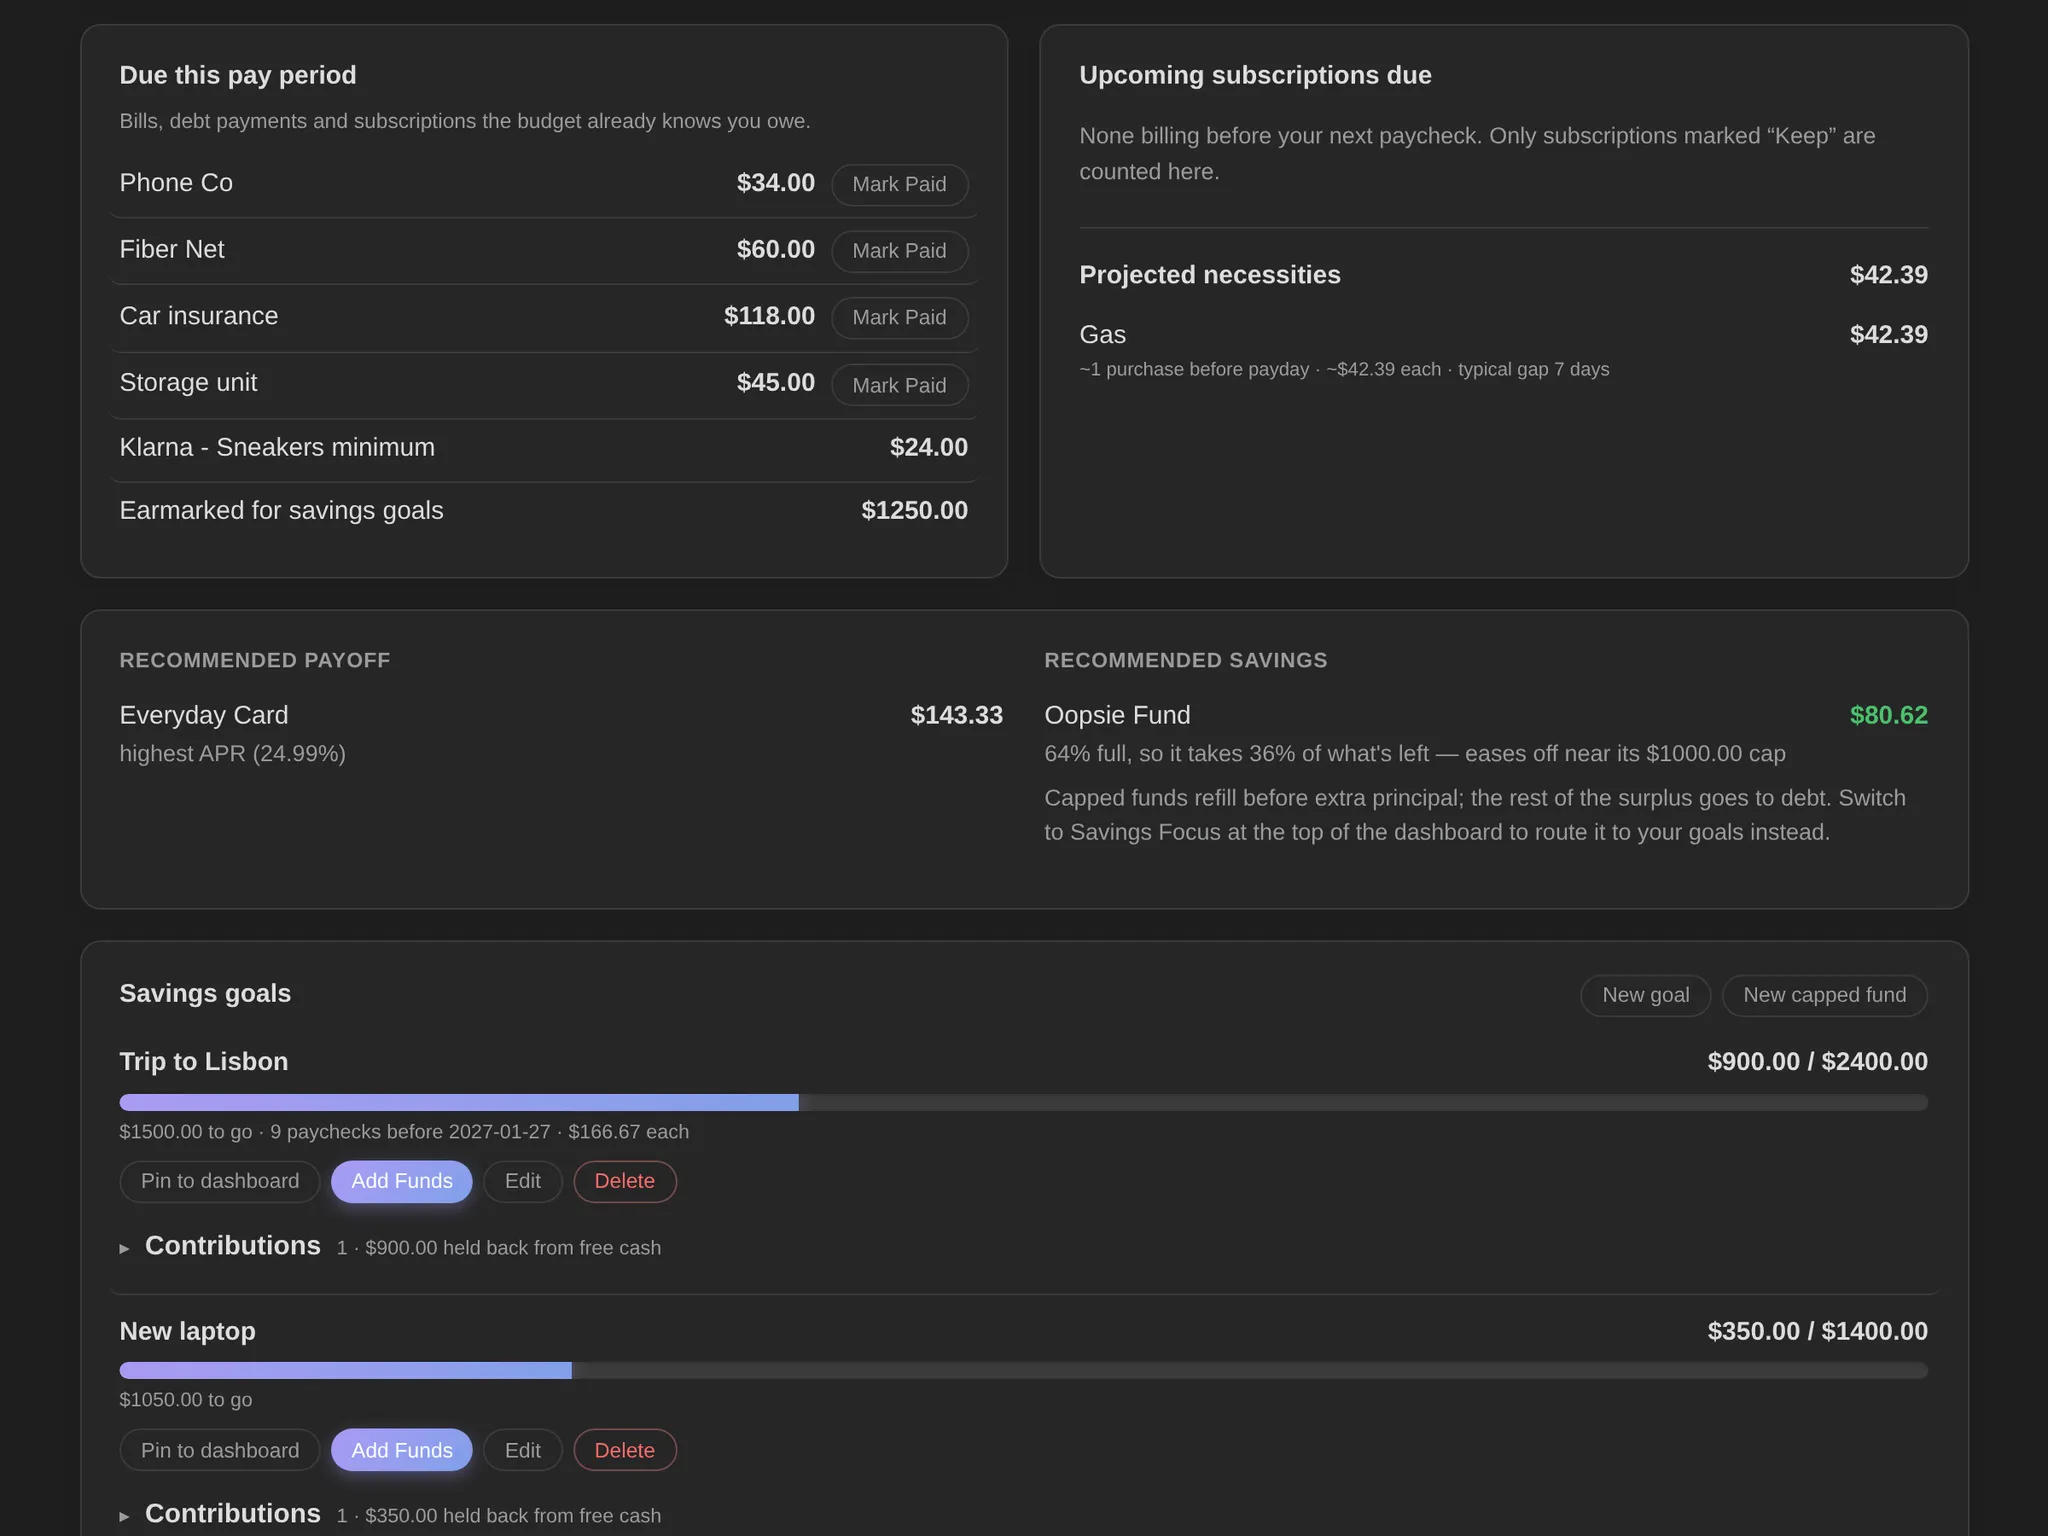2048x1536 pixels.
Task: Click the Trip to Lisbon progress bar
Action: [x=1024, y=1102]
